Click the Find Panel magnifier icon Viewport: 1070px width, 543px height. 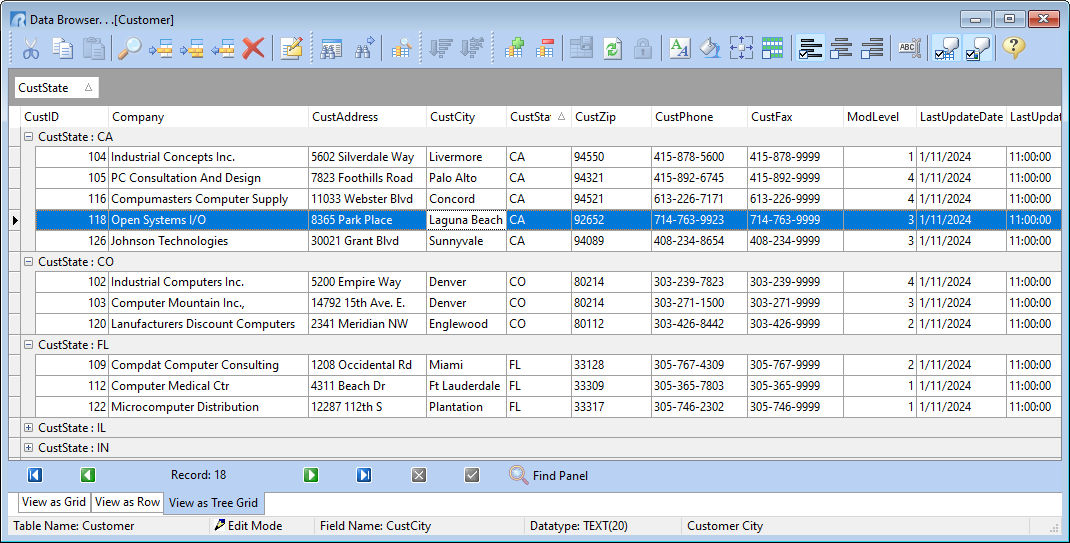point(519,475)
